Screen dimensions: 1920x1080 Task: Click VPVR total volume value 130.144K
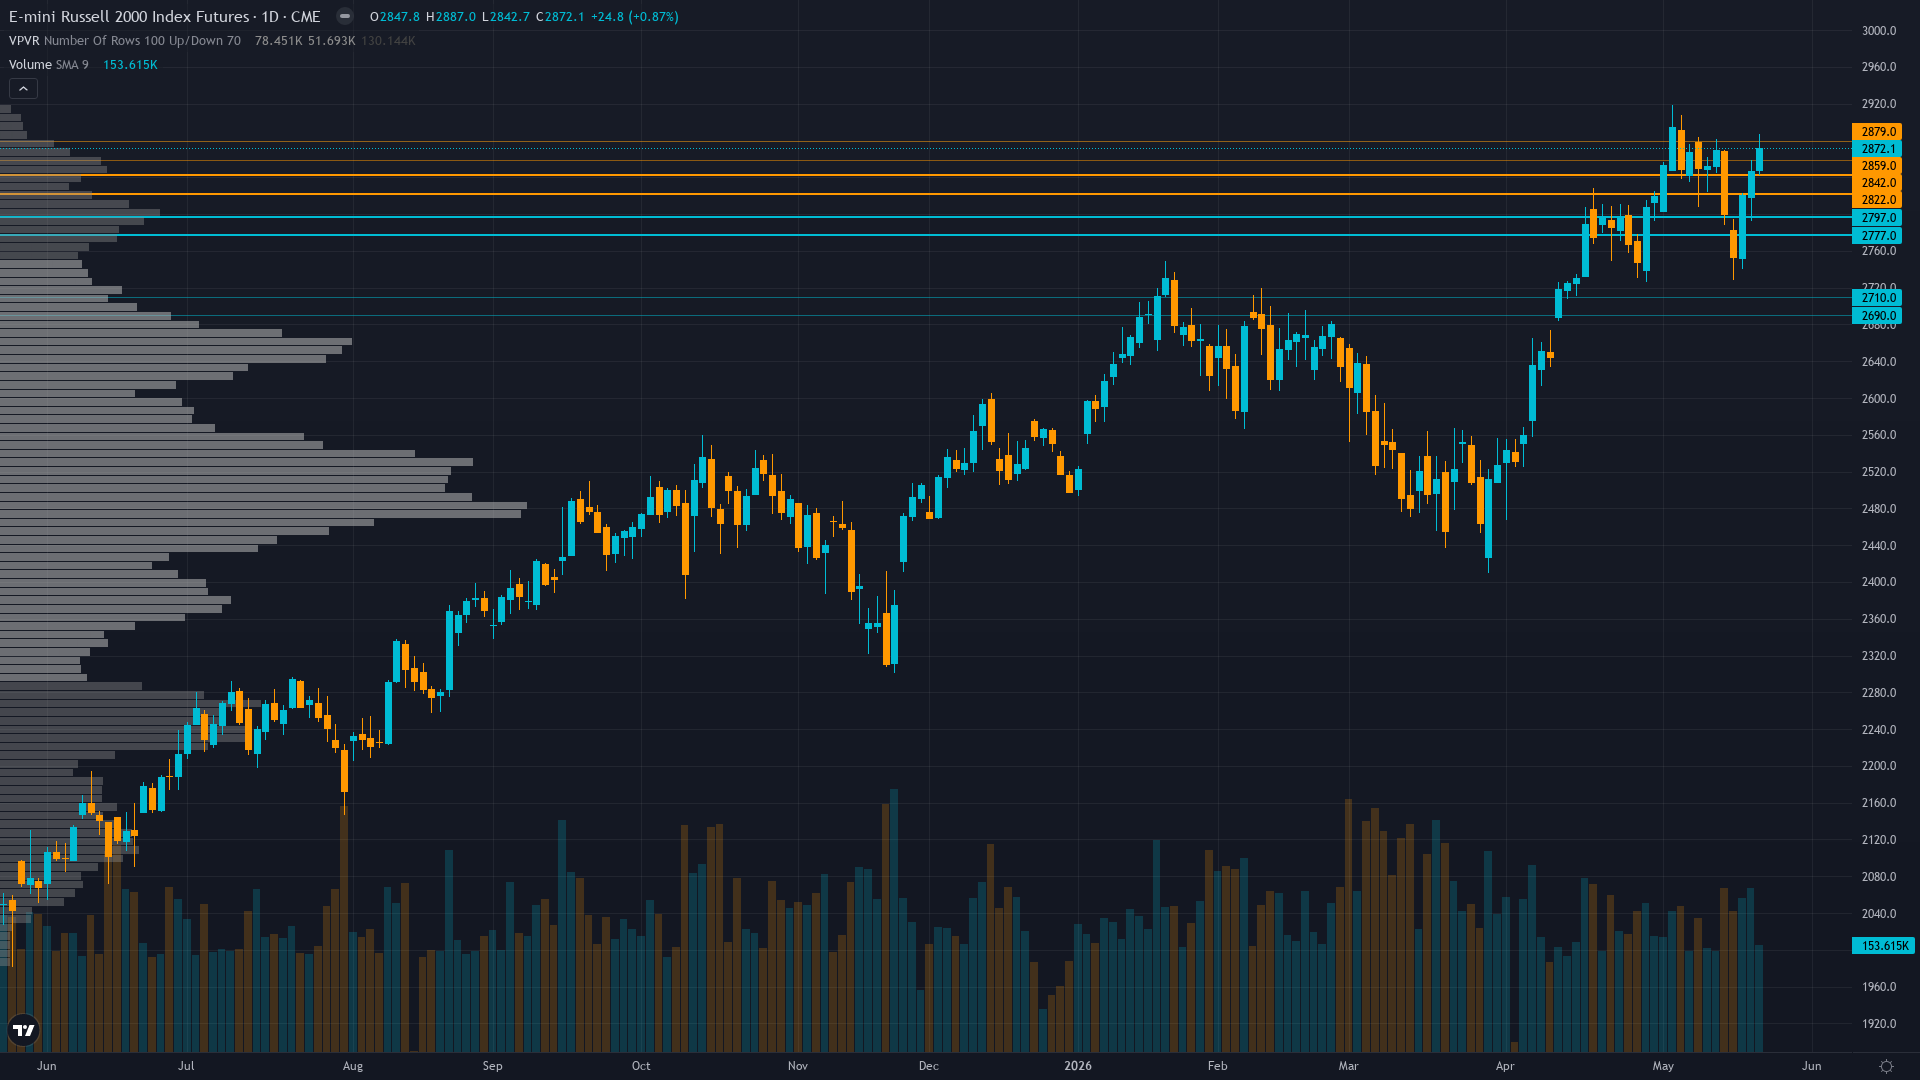click(x=388, y=41)
